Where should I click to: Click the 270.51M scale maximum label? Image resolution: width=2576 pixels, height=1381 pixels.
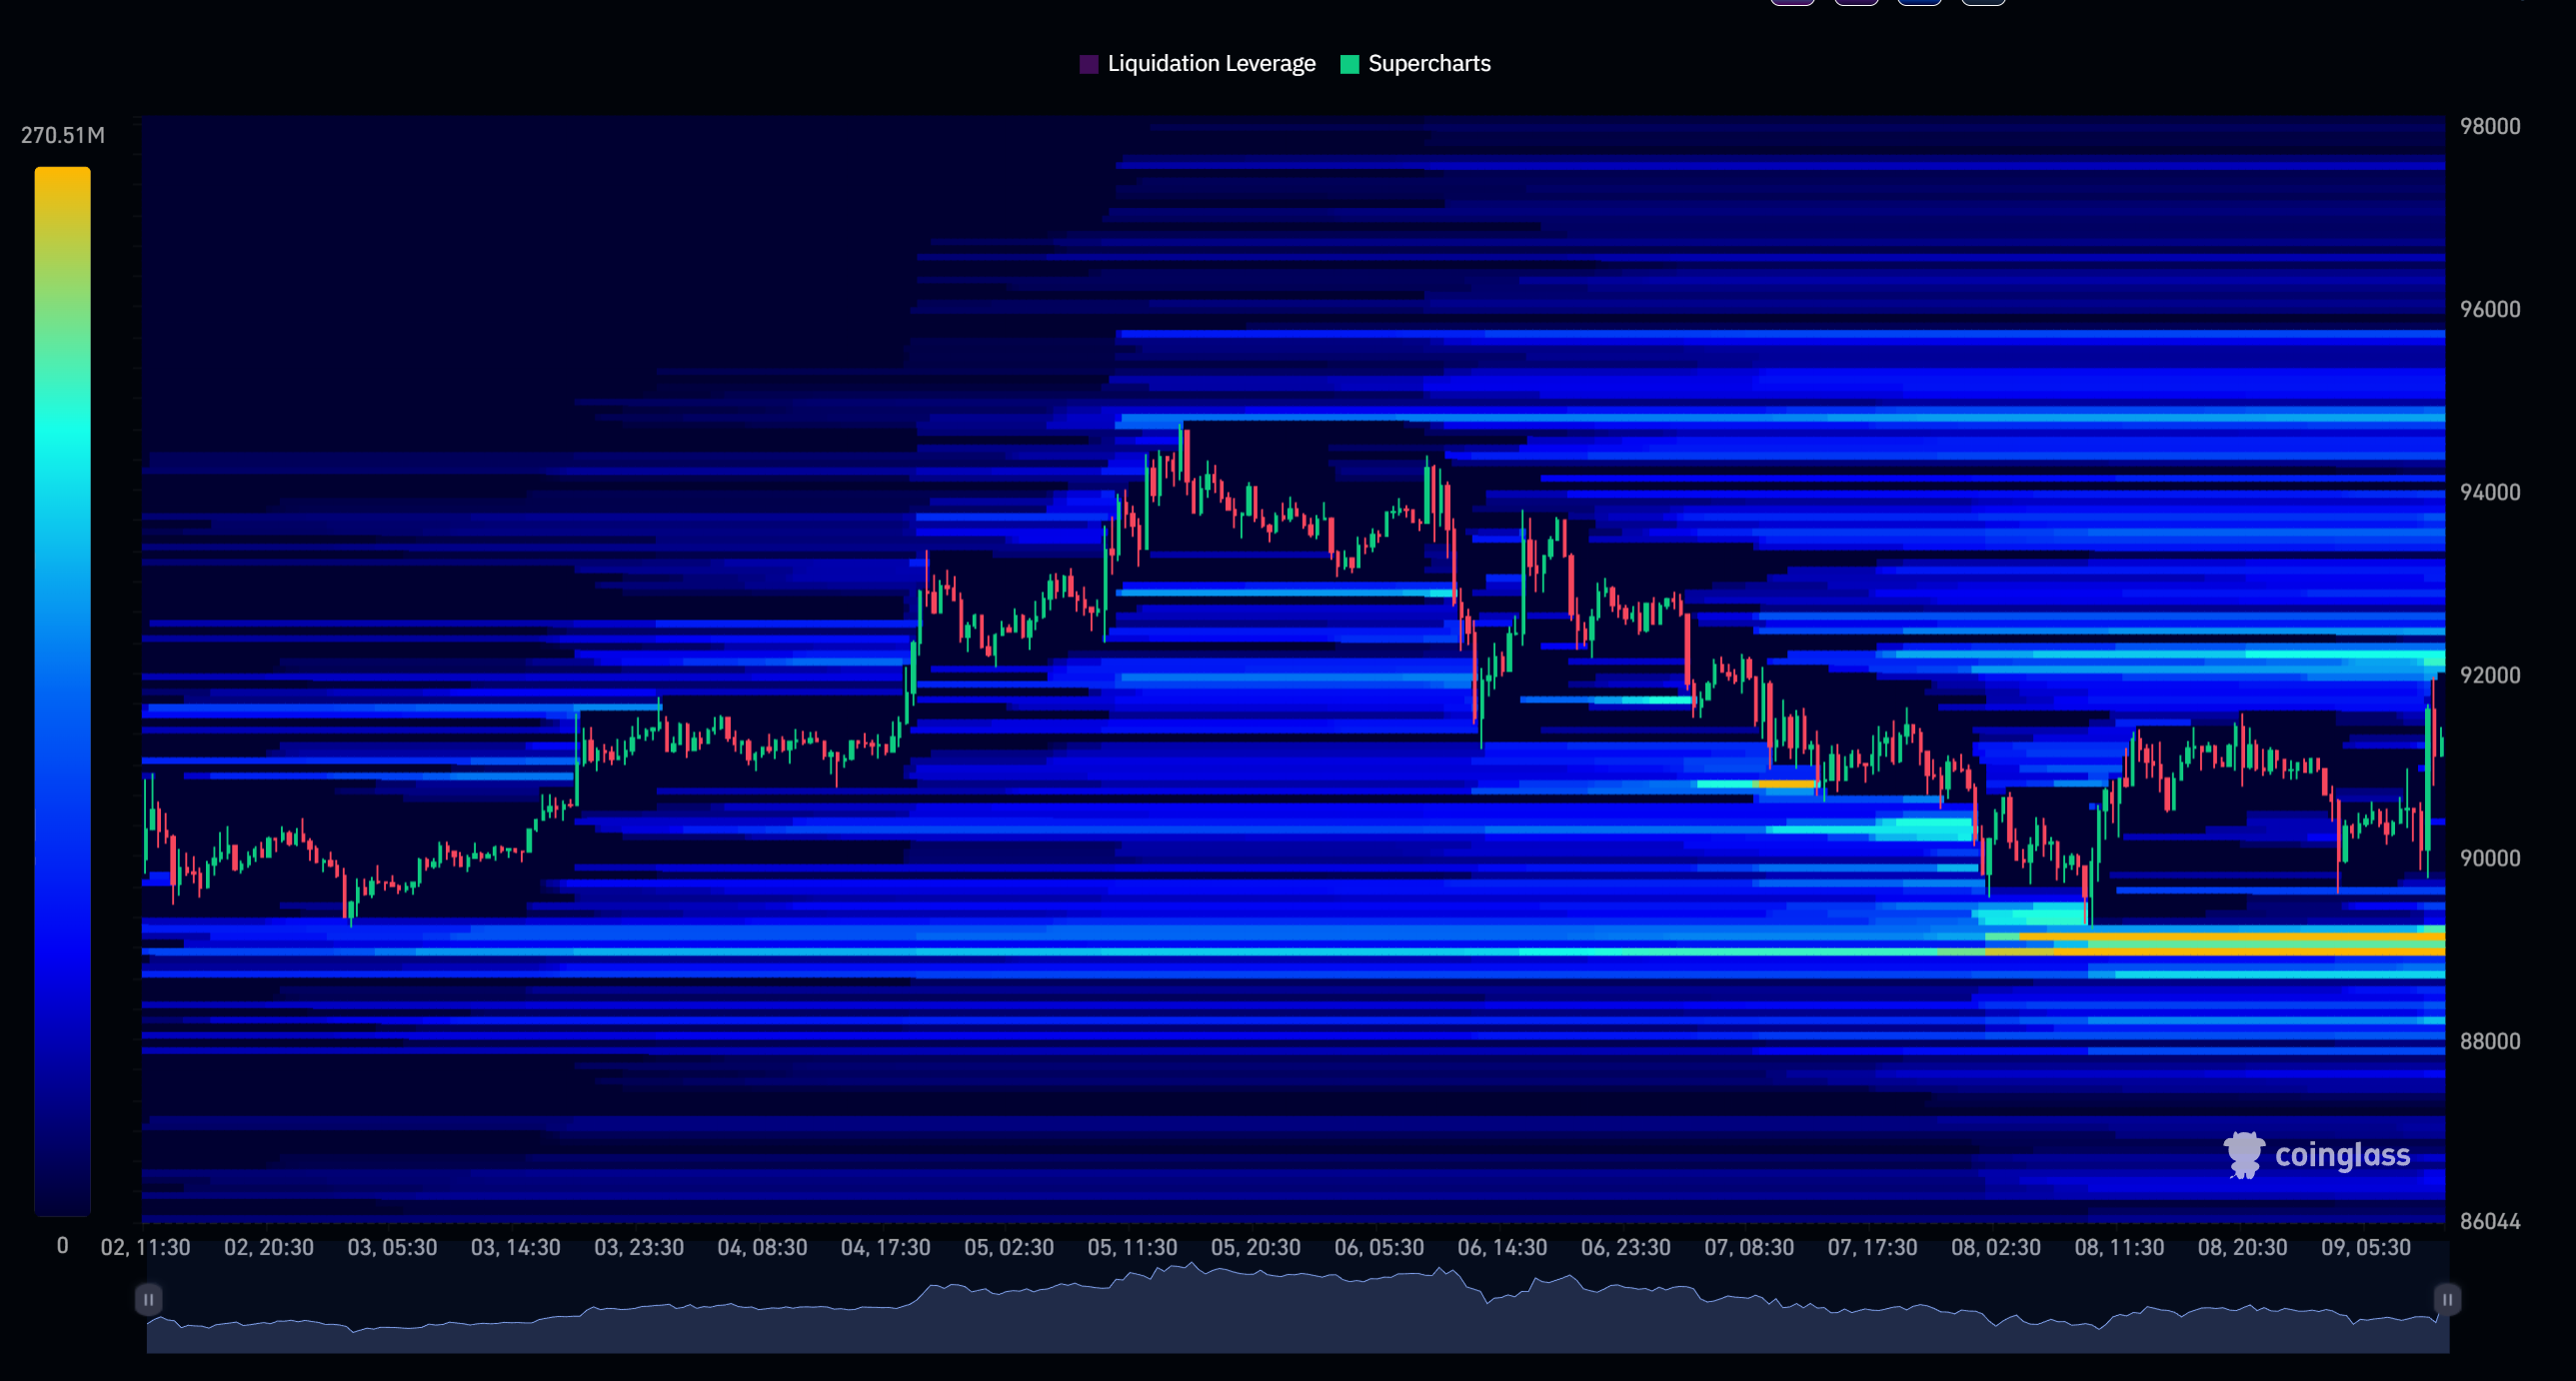pos(62,135)
